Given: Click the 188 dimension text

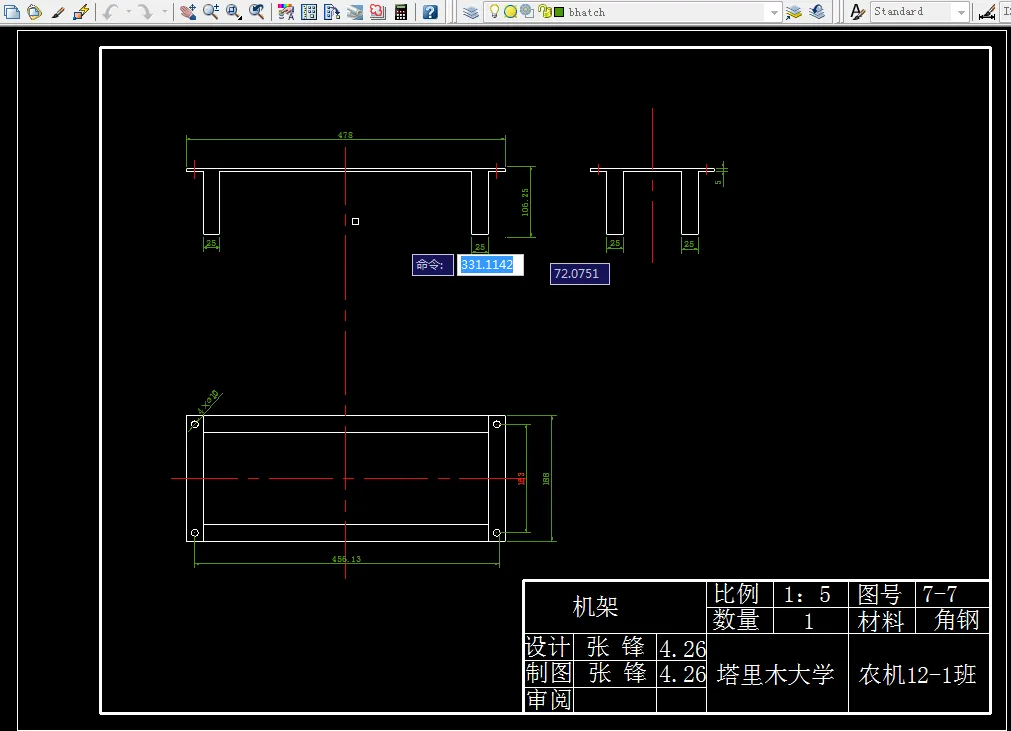Looking at the screenshot, I should click(x=546, y=479).
